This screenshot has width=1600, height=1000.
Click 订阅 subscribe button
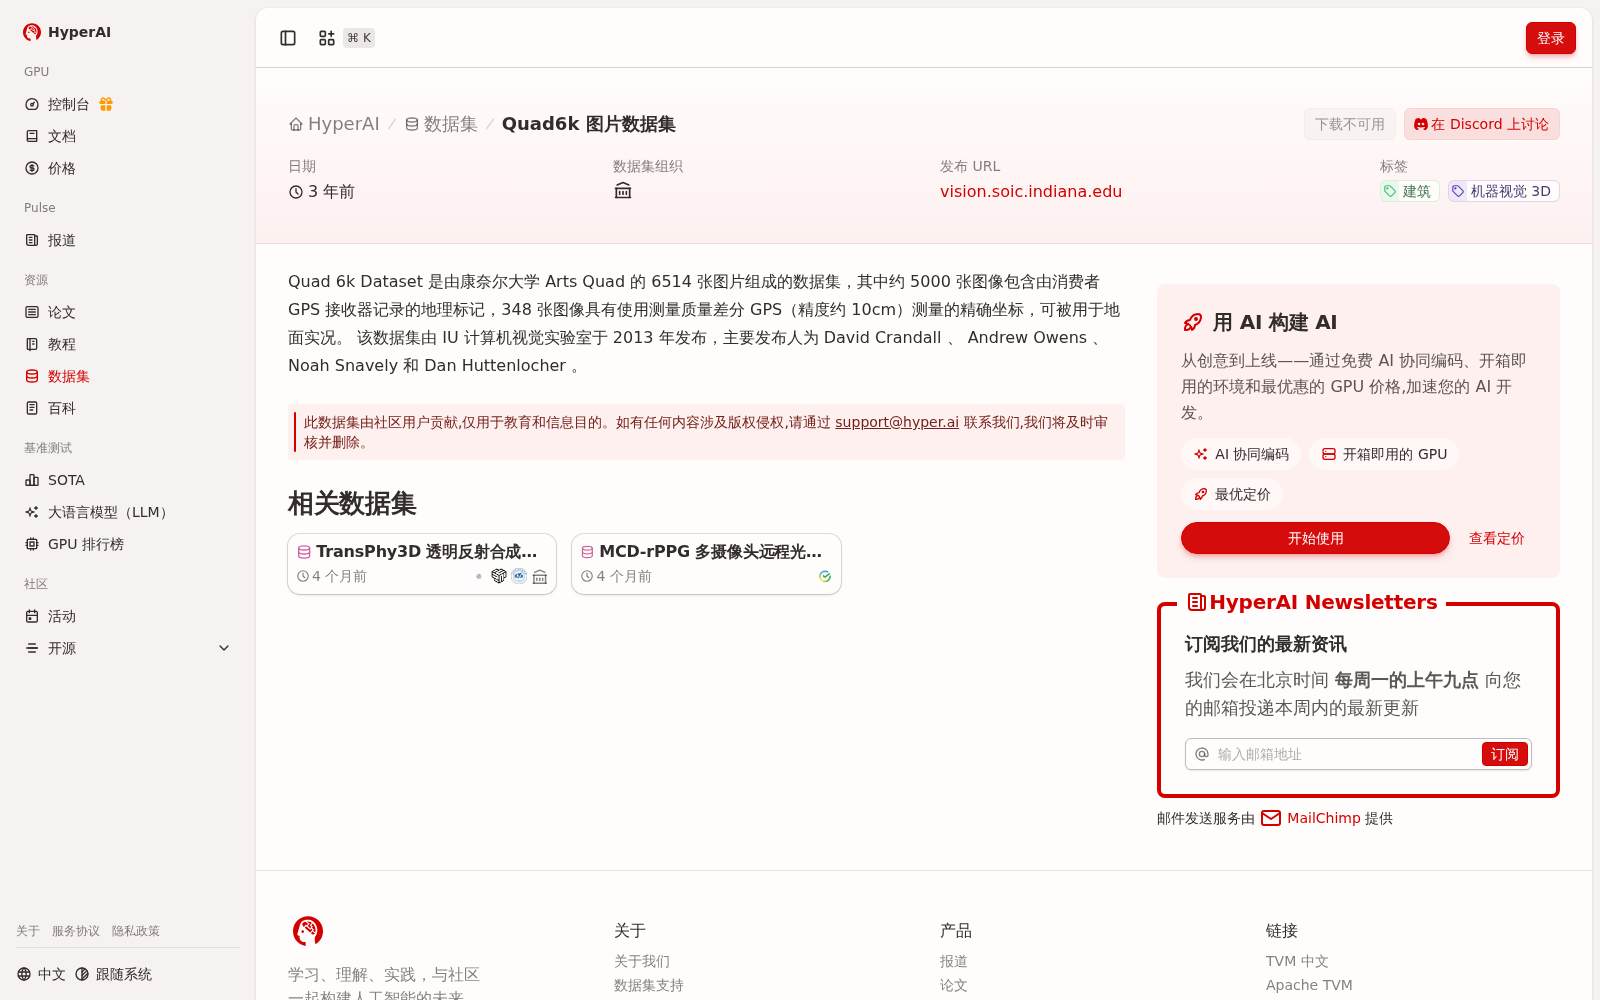coord(1504,754)
